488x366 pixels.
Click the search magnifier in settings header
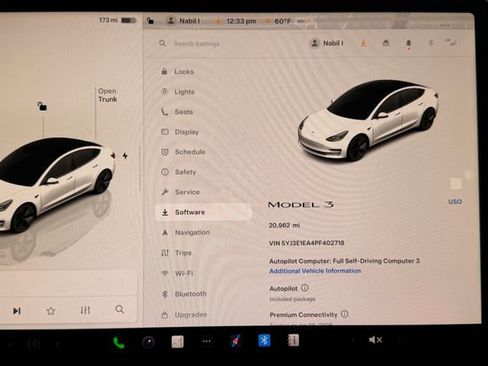tap(162, 43)
